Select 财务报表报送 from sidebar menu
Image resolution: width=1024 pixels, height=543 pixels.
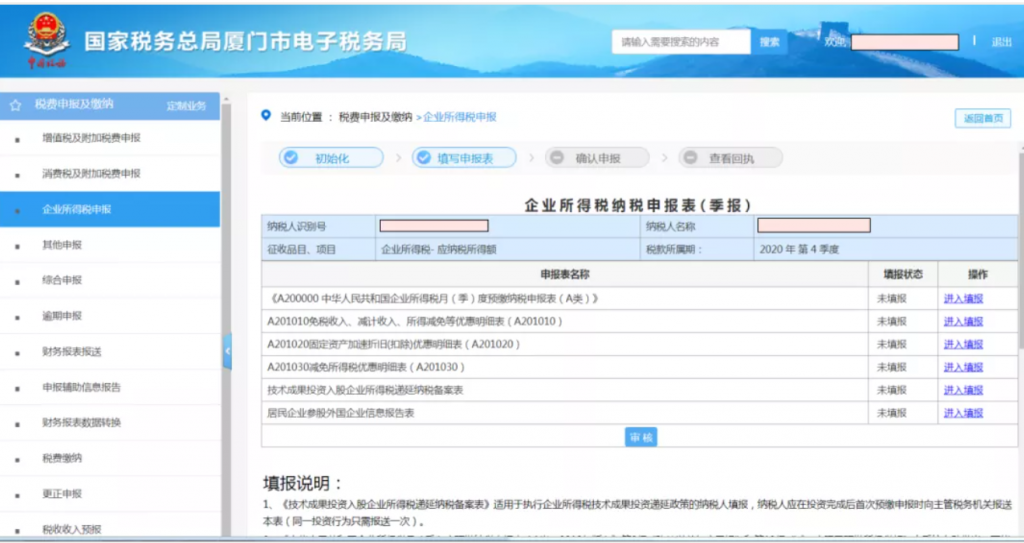click(x=71, y=352)
